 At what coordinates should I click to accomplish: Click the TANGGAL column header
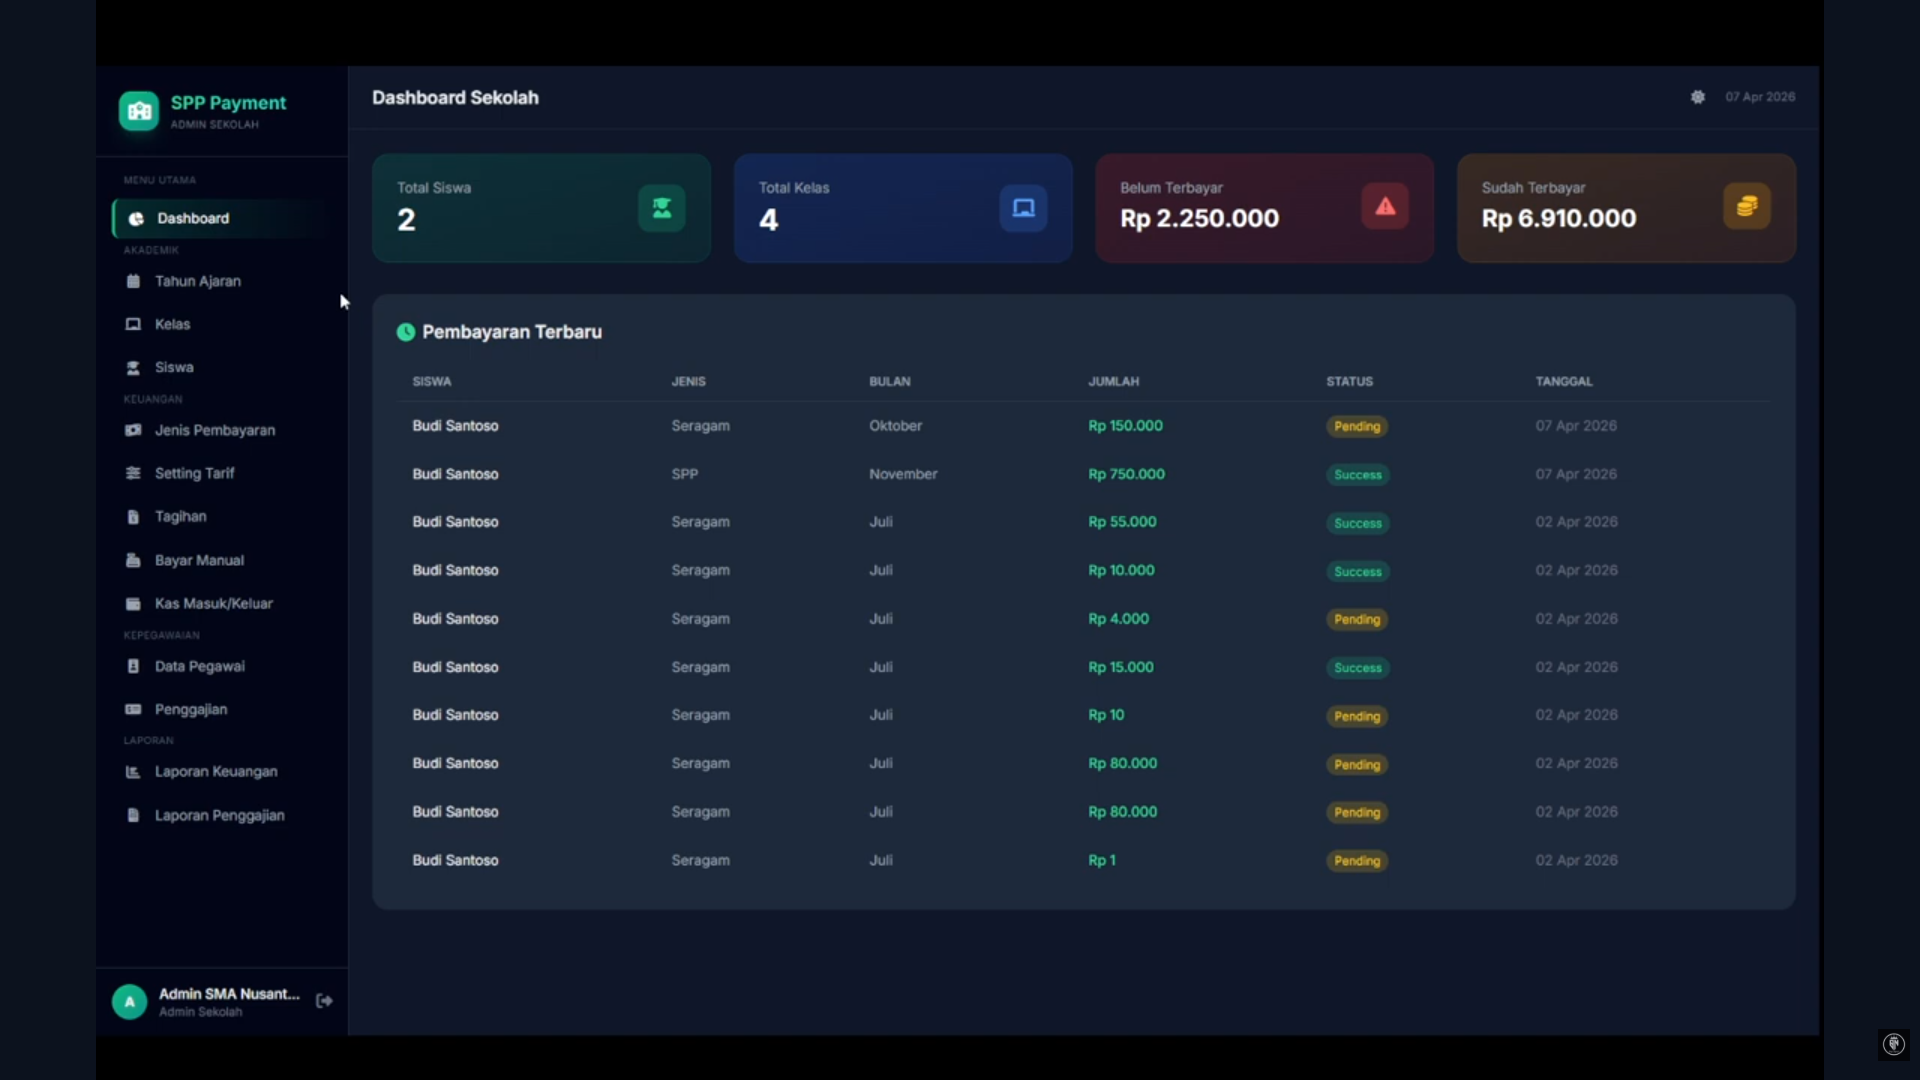[1564, 381]
